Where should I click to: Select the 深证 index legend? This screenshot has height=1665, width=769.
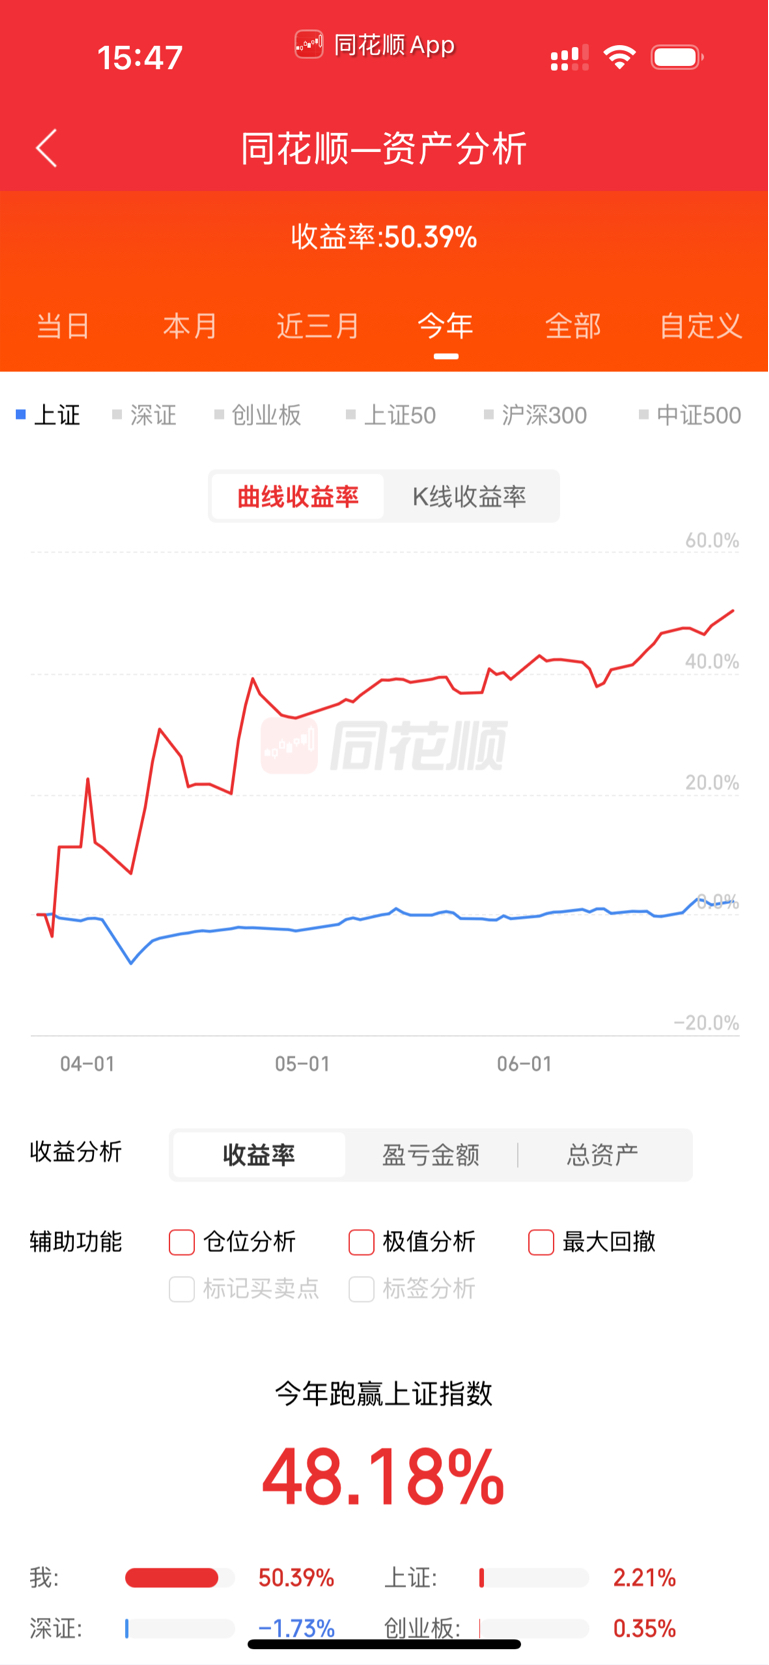coord(144,415)
